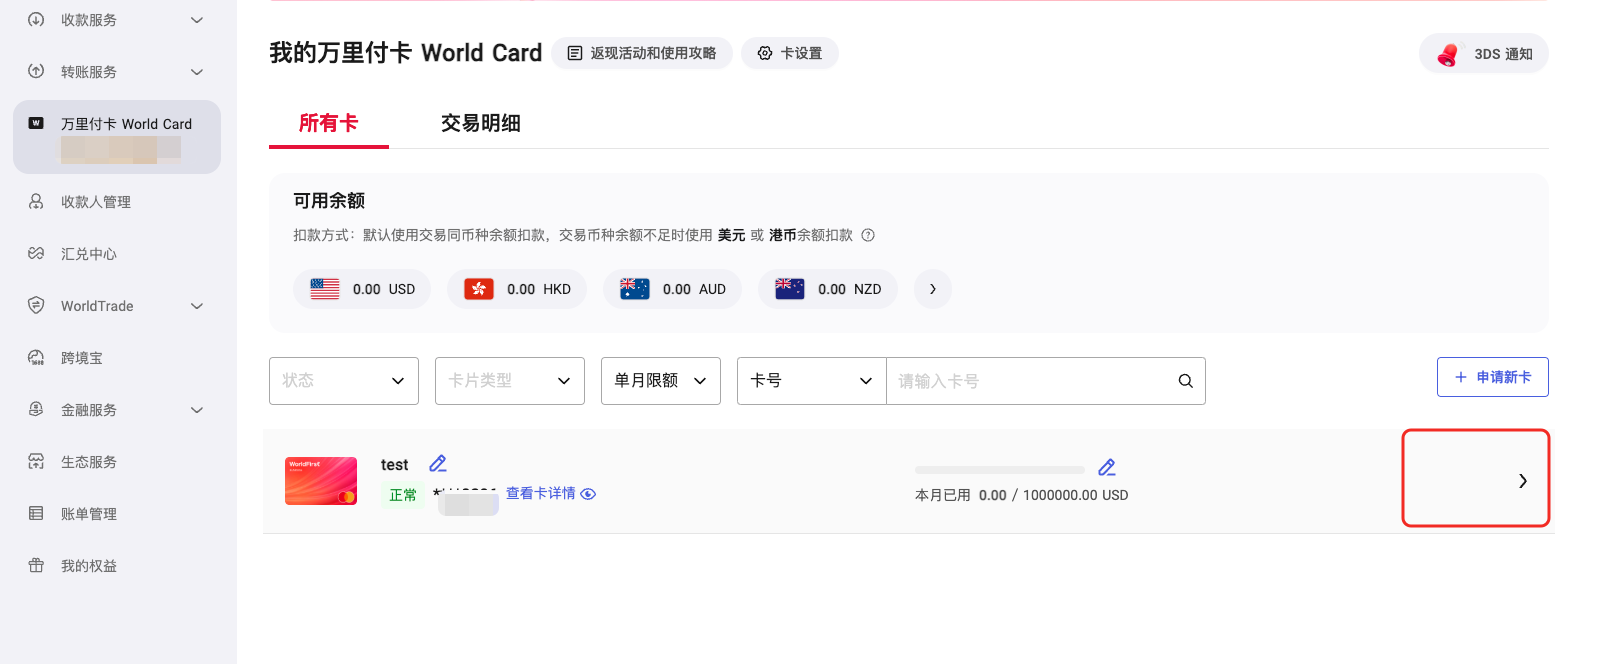Click 申请新卡 button
Screen dimensions: 1603x664
[x=1492, y=377]
